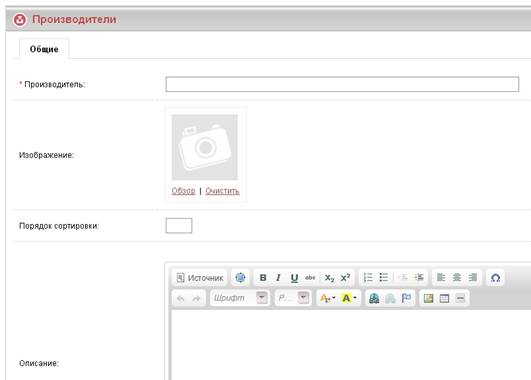Click inside the description editor text area
Viewport: 531px width, 380px height.
tap(351, 345)
